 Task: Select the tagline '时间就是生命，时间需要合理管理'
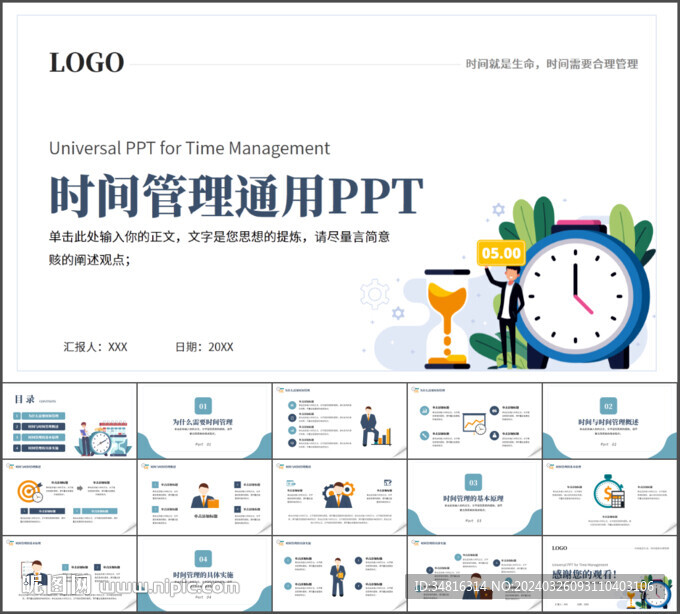pos(552,64)
